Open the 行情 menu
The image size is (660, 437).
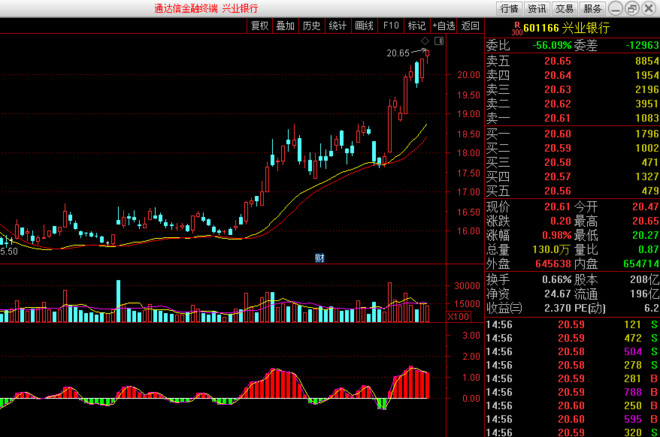pyautogui.click(x=509, y=8)
